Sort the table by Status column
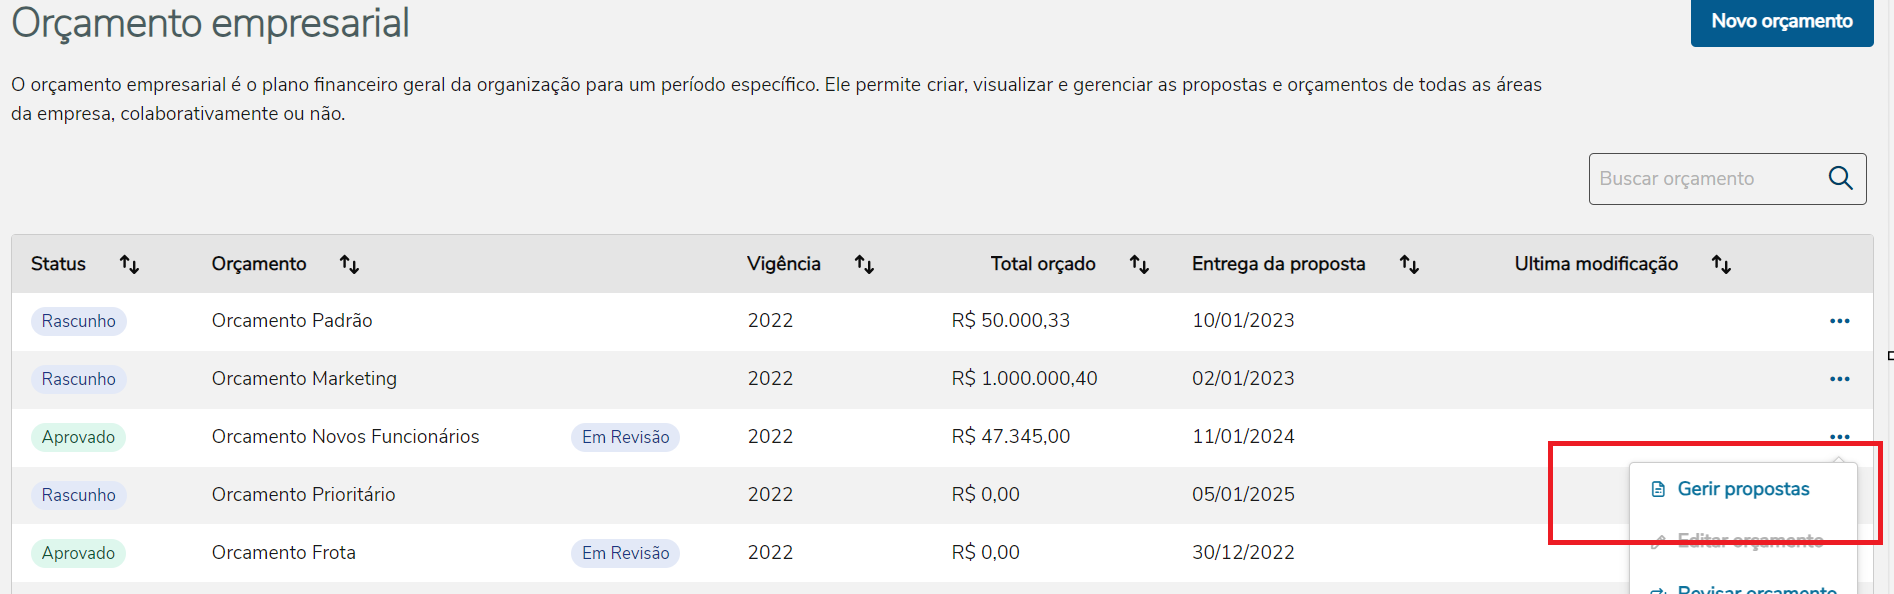The height and width of the screenshot is (594, 1894). coord(129,264)
